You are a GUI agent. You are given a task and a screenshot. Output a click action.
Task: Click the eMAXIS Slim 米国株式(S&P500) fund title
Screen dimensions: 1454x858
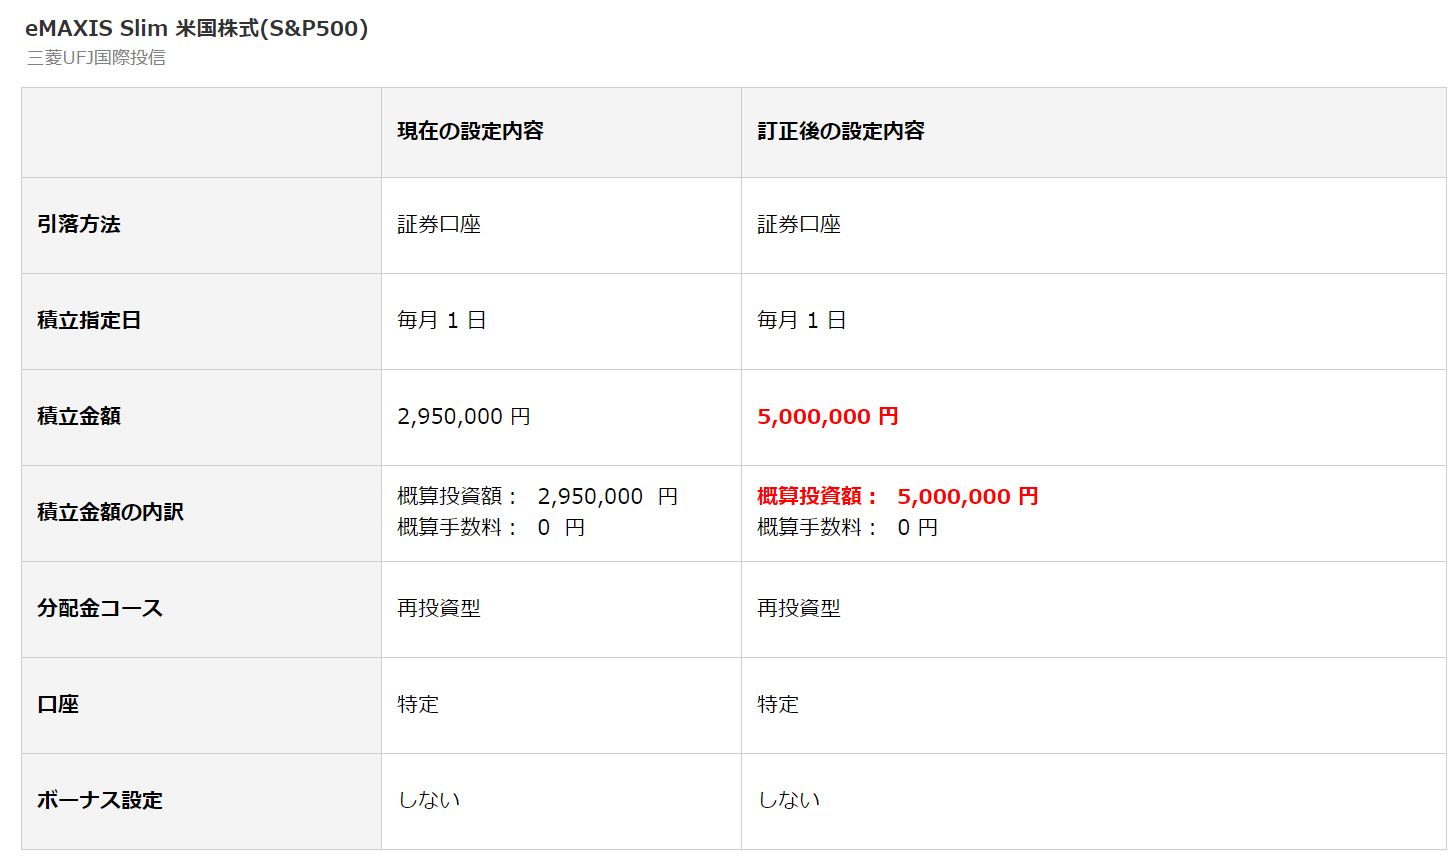[x=196, y=29]
